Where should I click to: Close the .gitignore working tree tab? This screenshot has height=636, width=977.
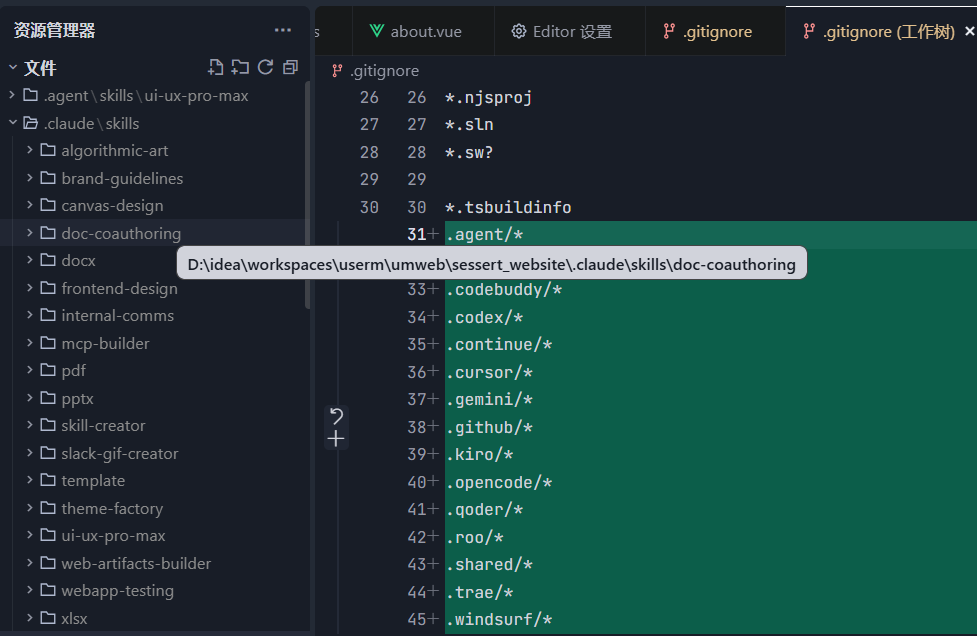point(969,32)
